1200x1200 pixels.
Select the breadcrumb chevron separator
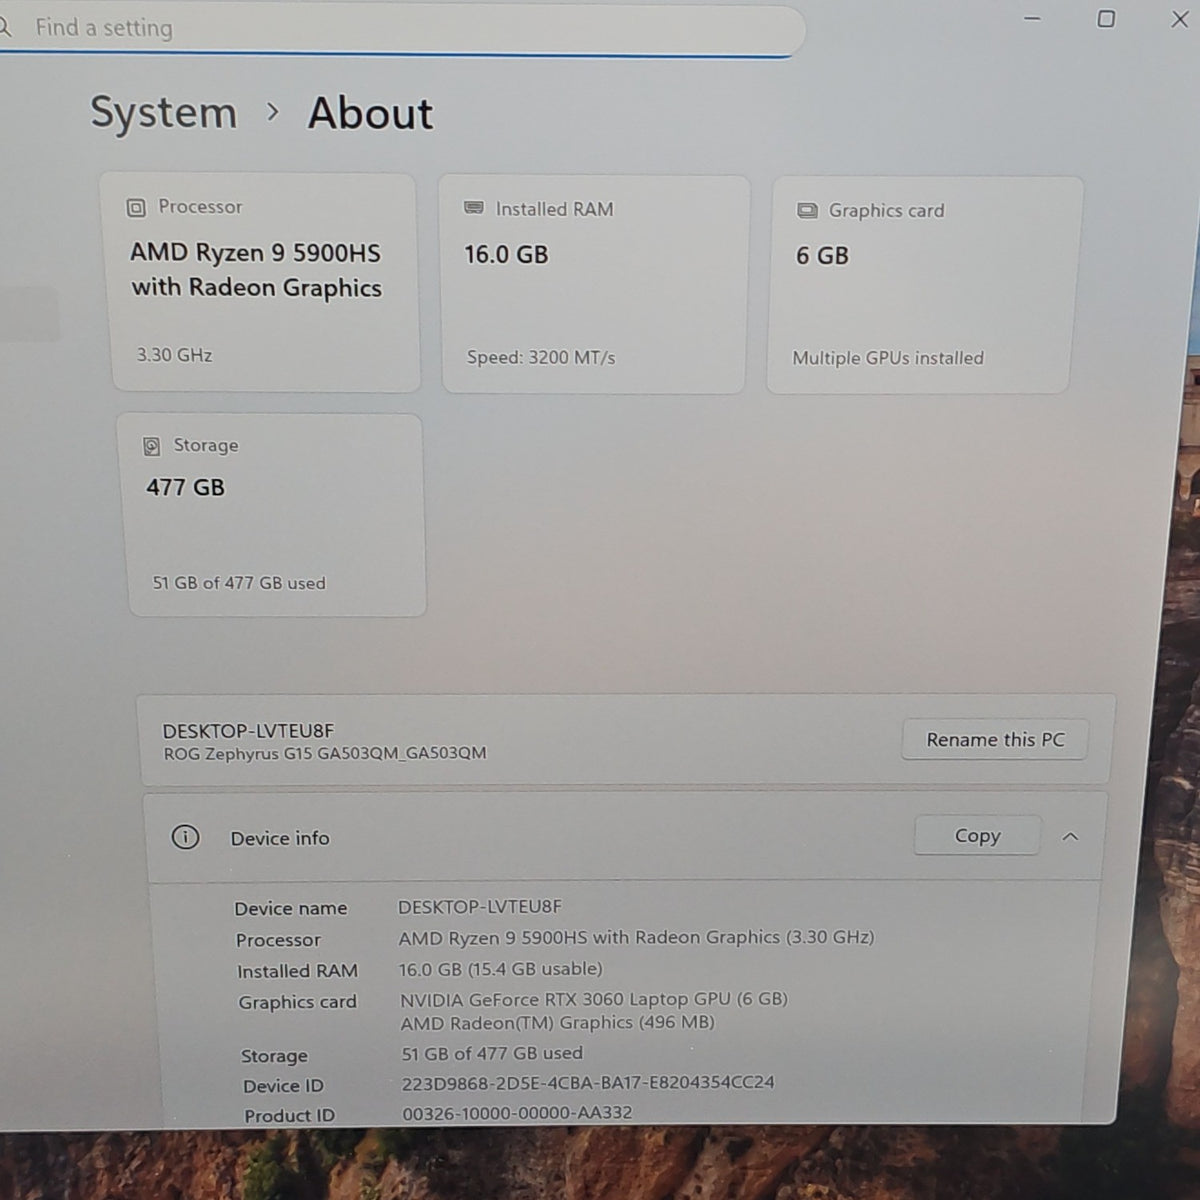pos(273,112)
